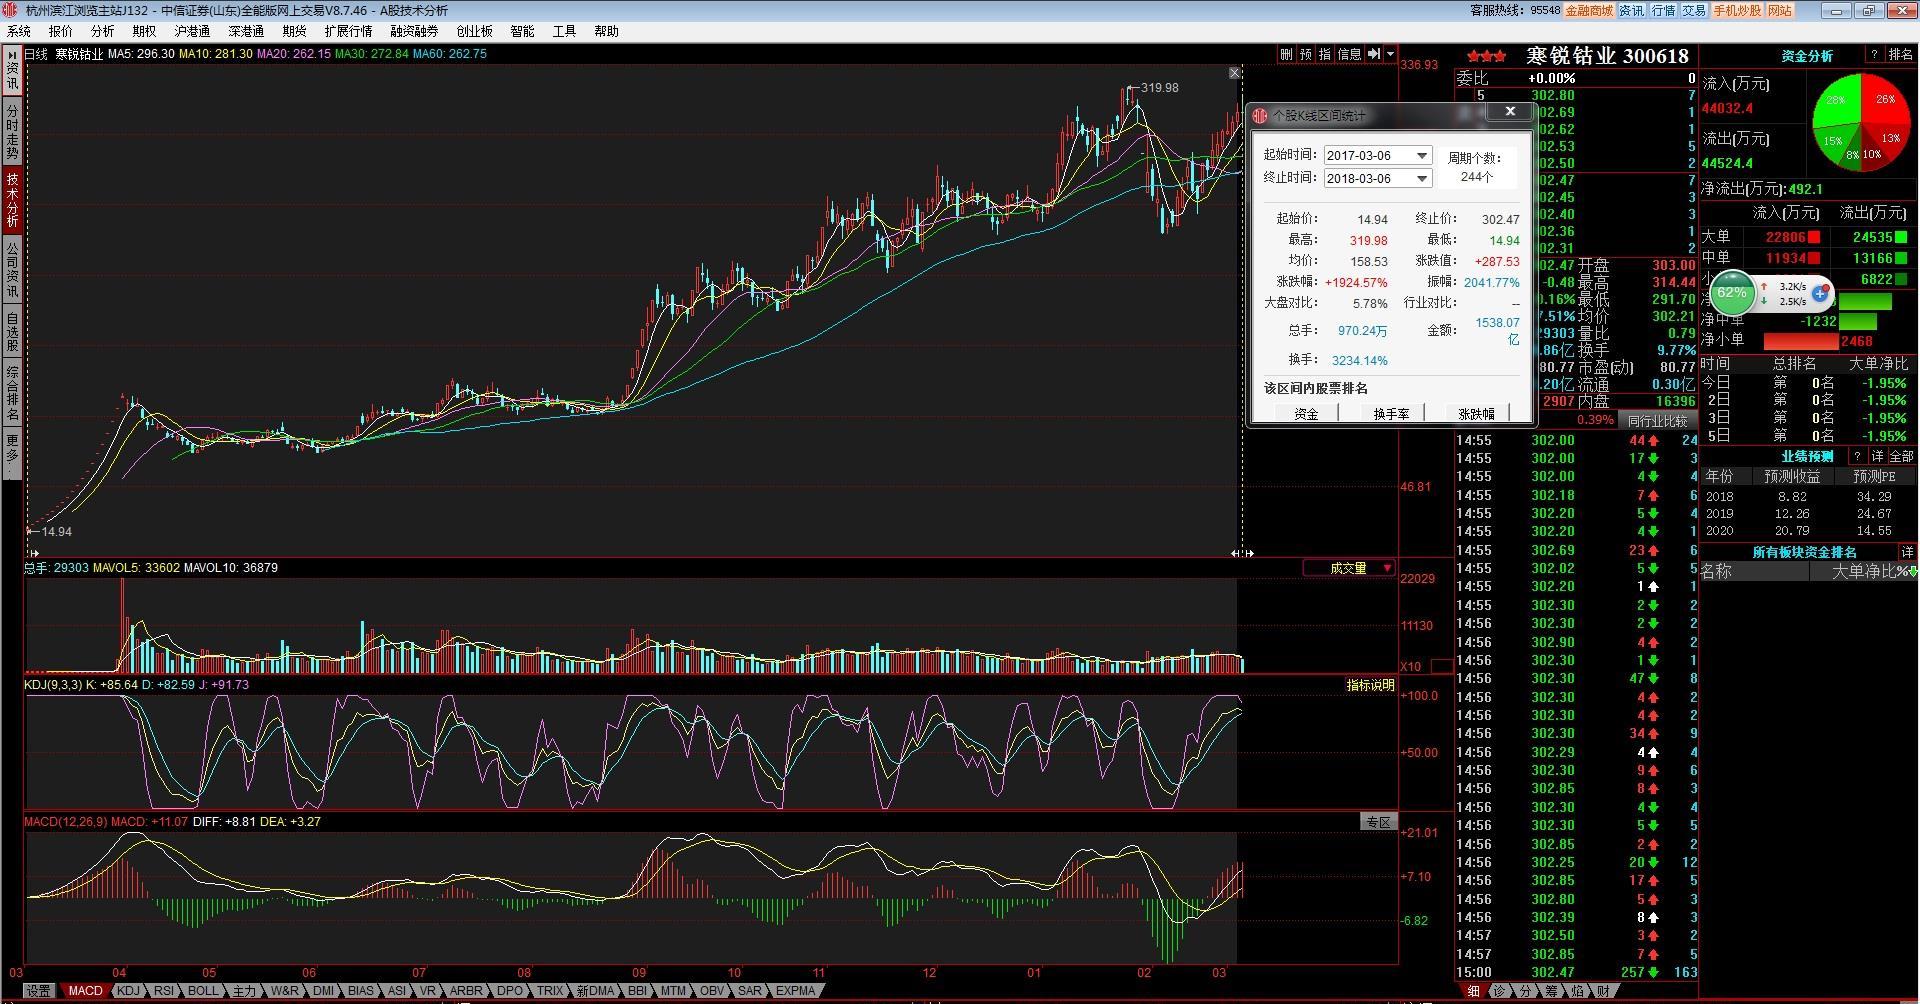Select EXPMA indicator tab

coord(796,991)
